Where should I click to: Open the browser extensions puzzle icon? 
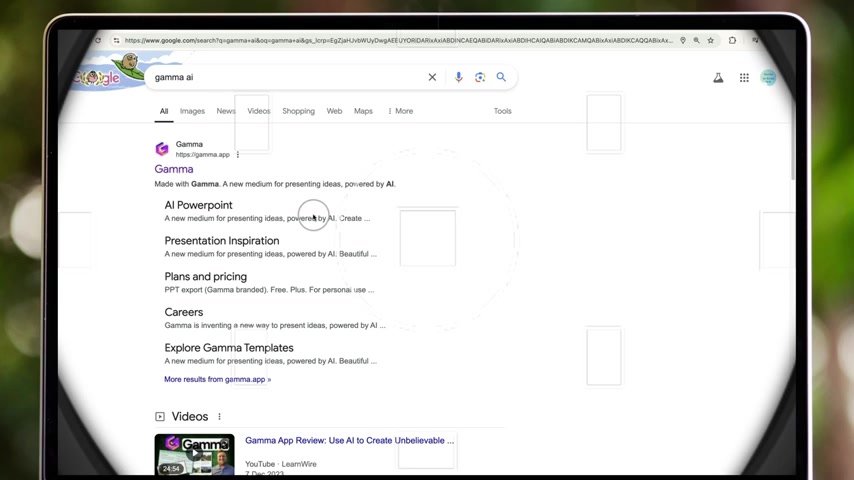coord(733,40)
